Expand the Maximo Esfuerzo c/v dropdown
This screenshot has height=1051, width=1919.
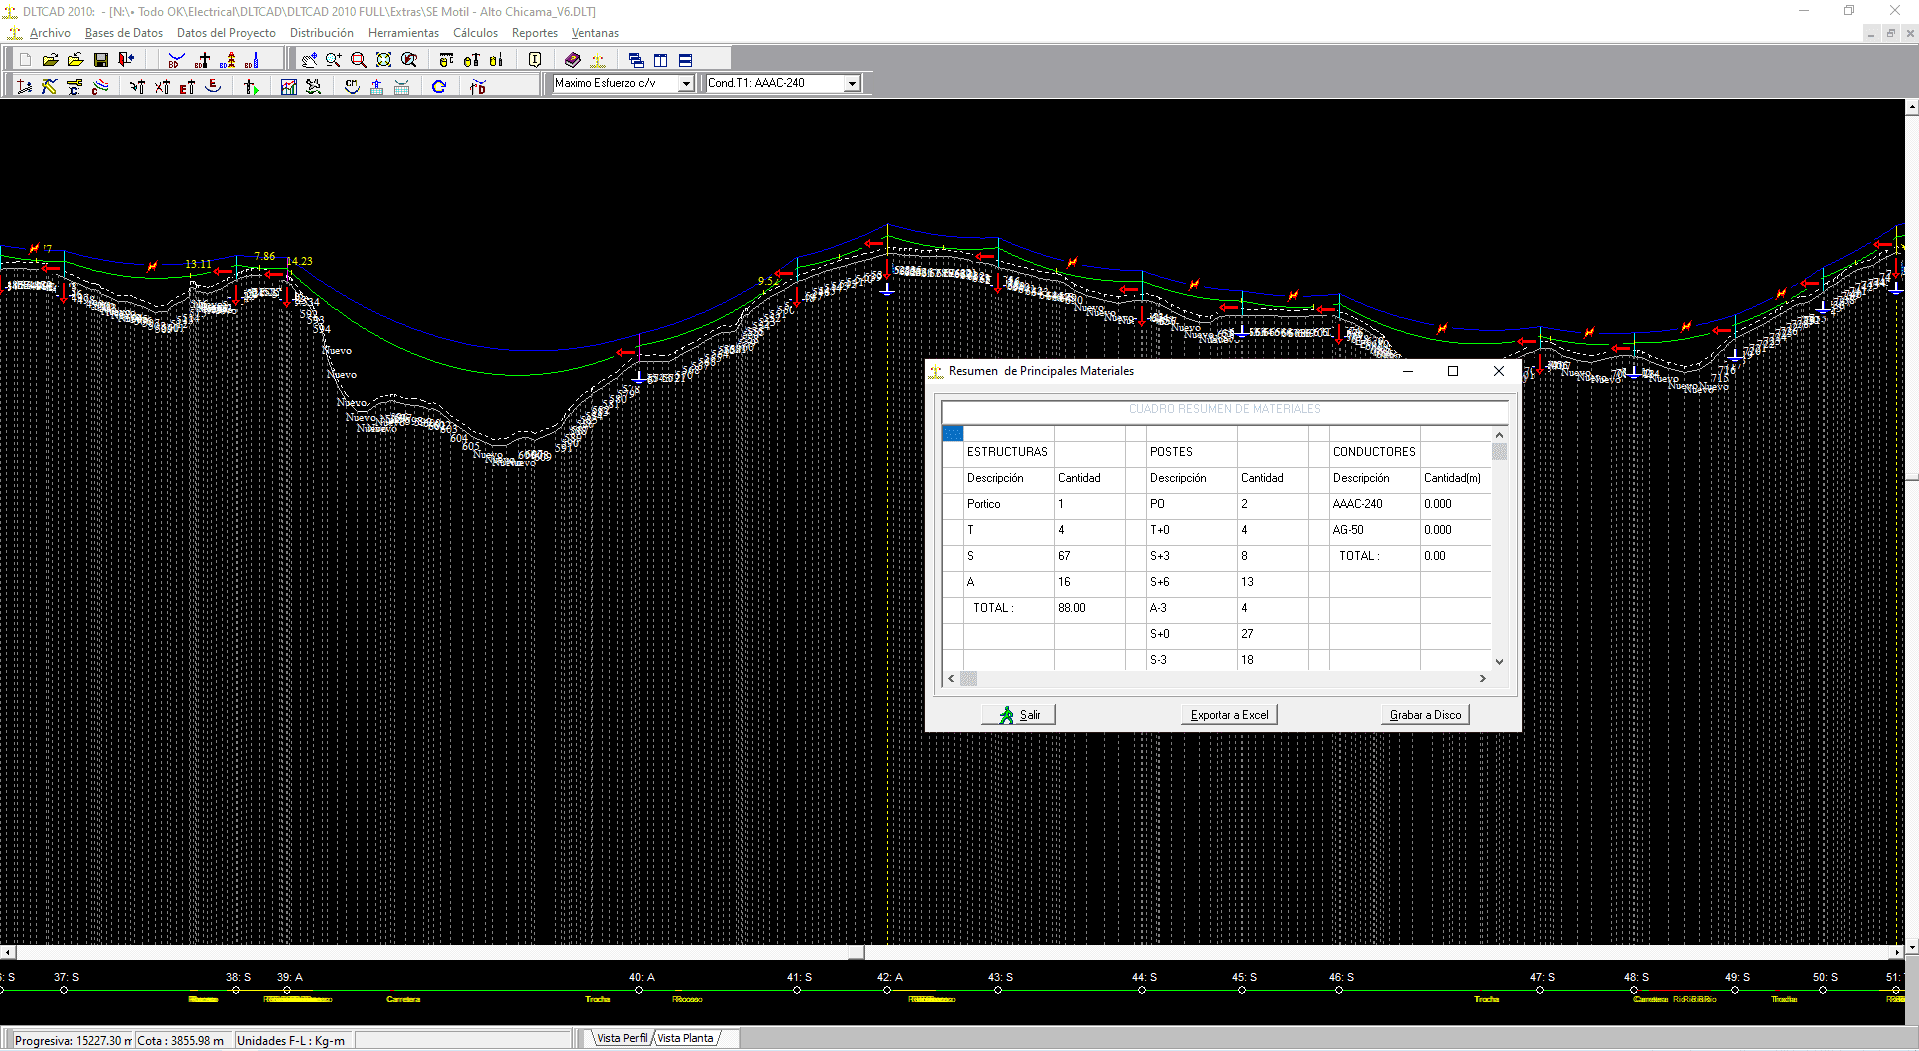click(686, 84)
